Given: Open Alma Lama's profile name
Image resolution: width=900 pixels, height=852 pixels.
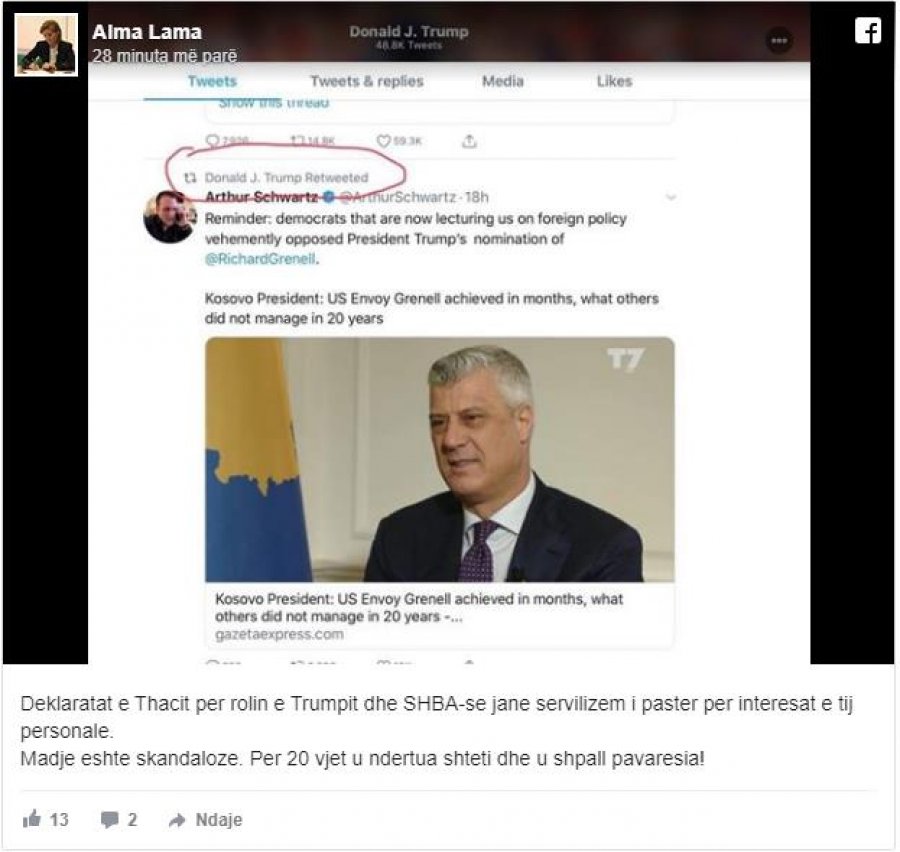Looking at the screenshot, I should tap(147, 32).
